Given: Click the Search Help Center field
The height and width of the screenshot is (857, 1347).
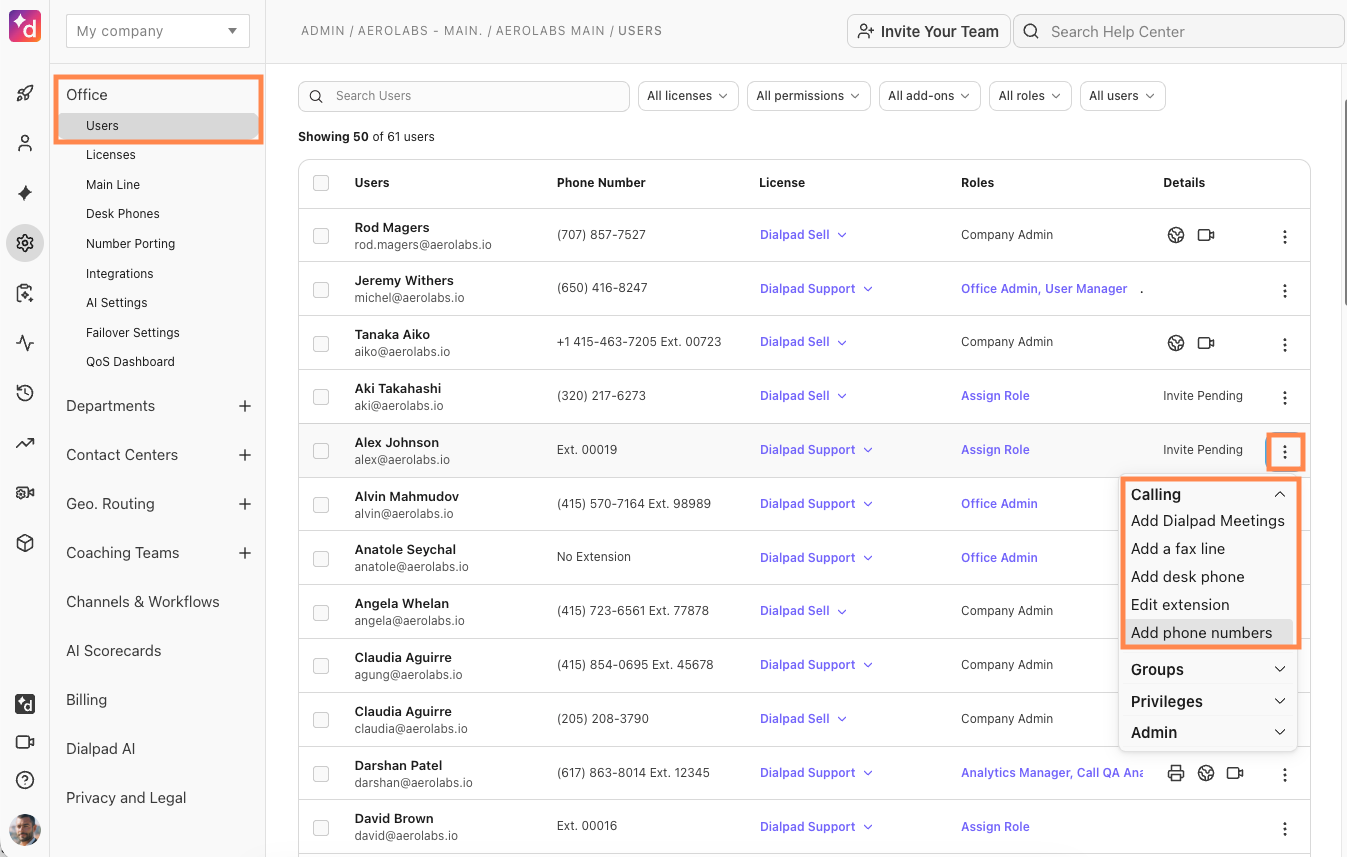Looking at the screenshot, I should (x=1179, y=31).
